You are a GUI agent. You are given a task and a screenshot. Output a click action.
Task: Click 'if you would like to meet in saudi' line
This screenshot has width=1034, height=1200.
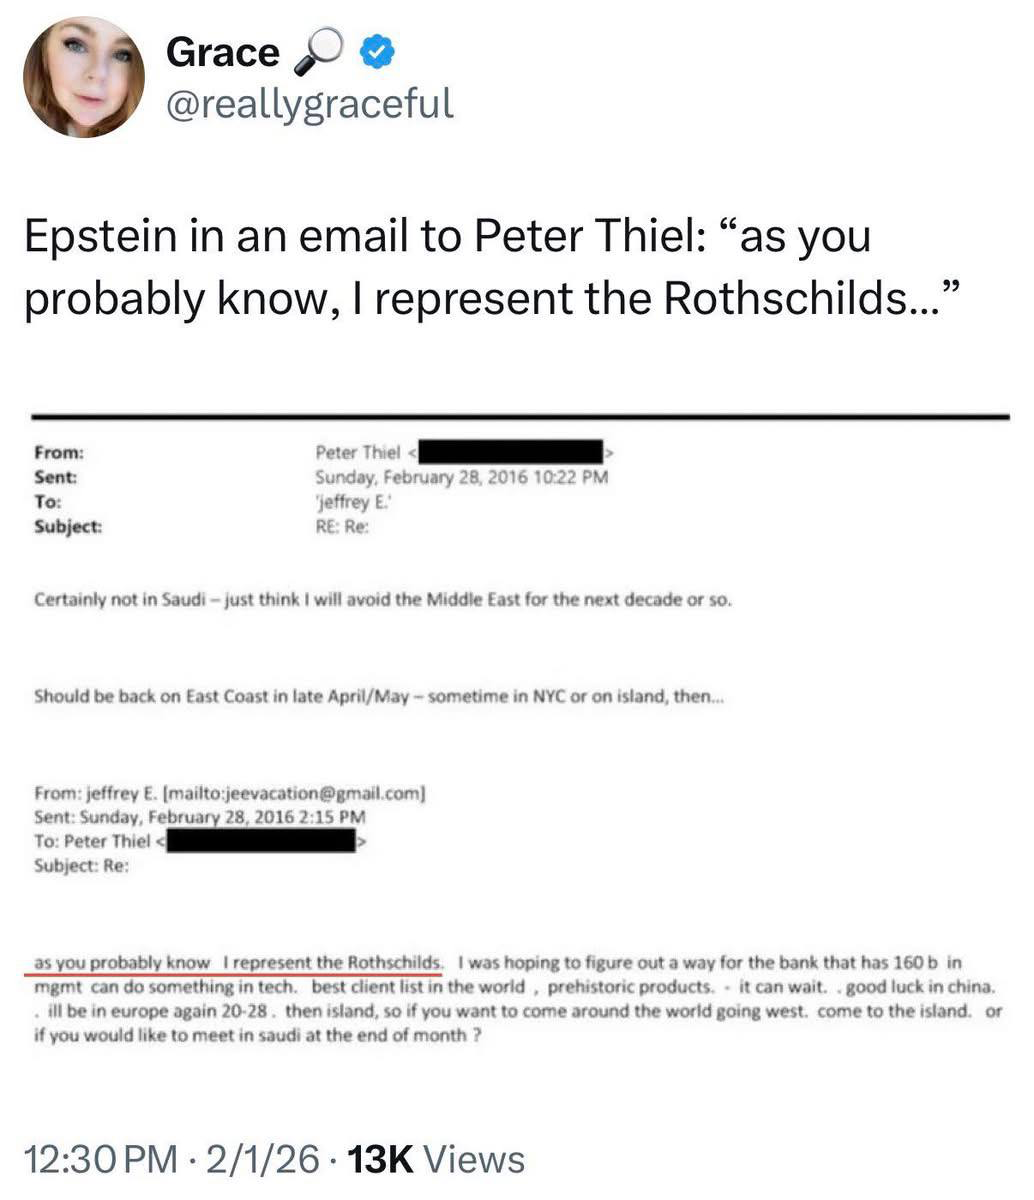(258, 1035)
